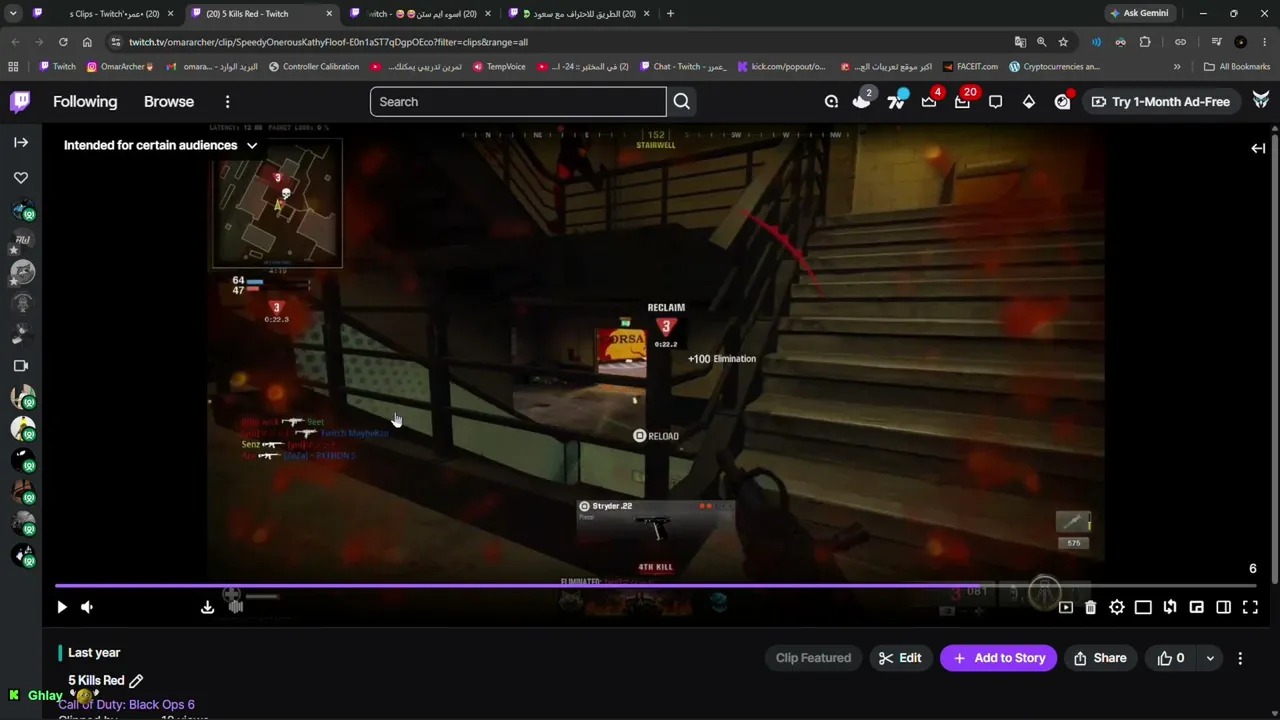Switch to the Clips - Twitch browser tab
Screen dimensions: 1280x720
[x=105, y=14]
